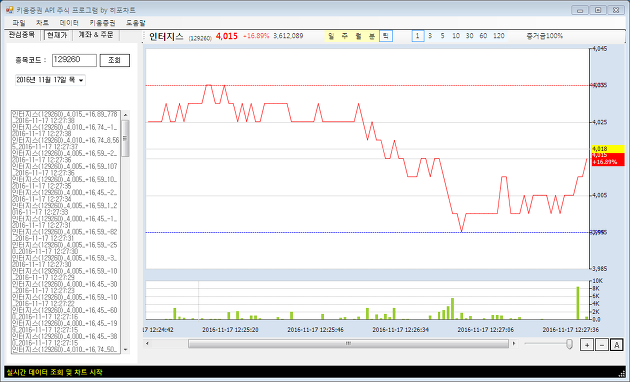Close the program window

(x=616, y=10)
